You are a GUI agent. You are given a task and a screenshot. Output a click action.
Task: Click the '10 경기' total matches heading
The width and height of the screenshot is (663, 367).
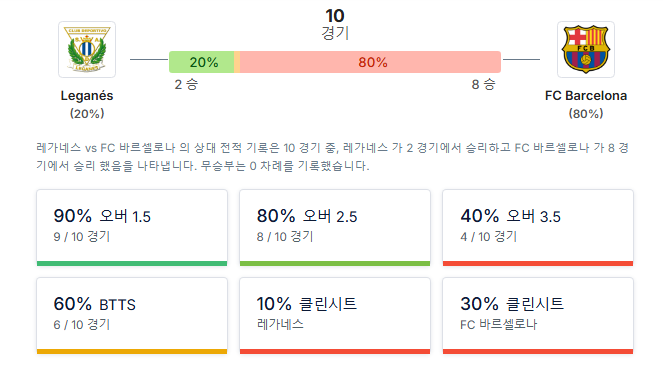[335, 24]
